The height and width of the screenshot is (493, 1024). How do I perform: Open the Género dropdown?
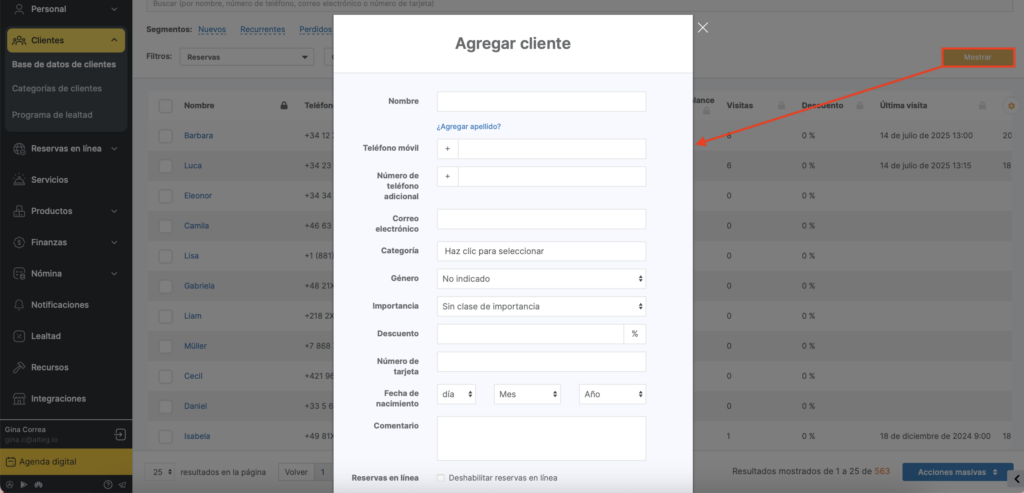coord(541,279)
